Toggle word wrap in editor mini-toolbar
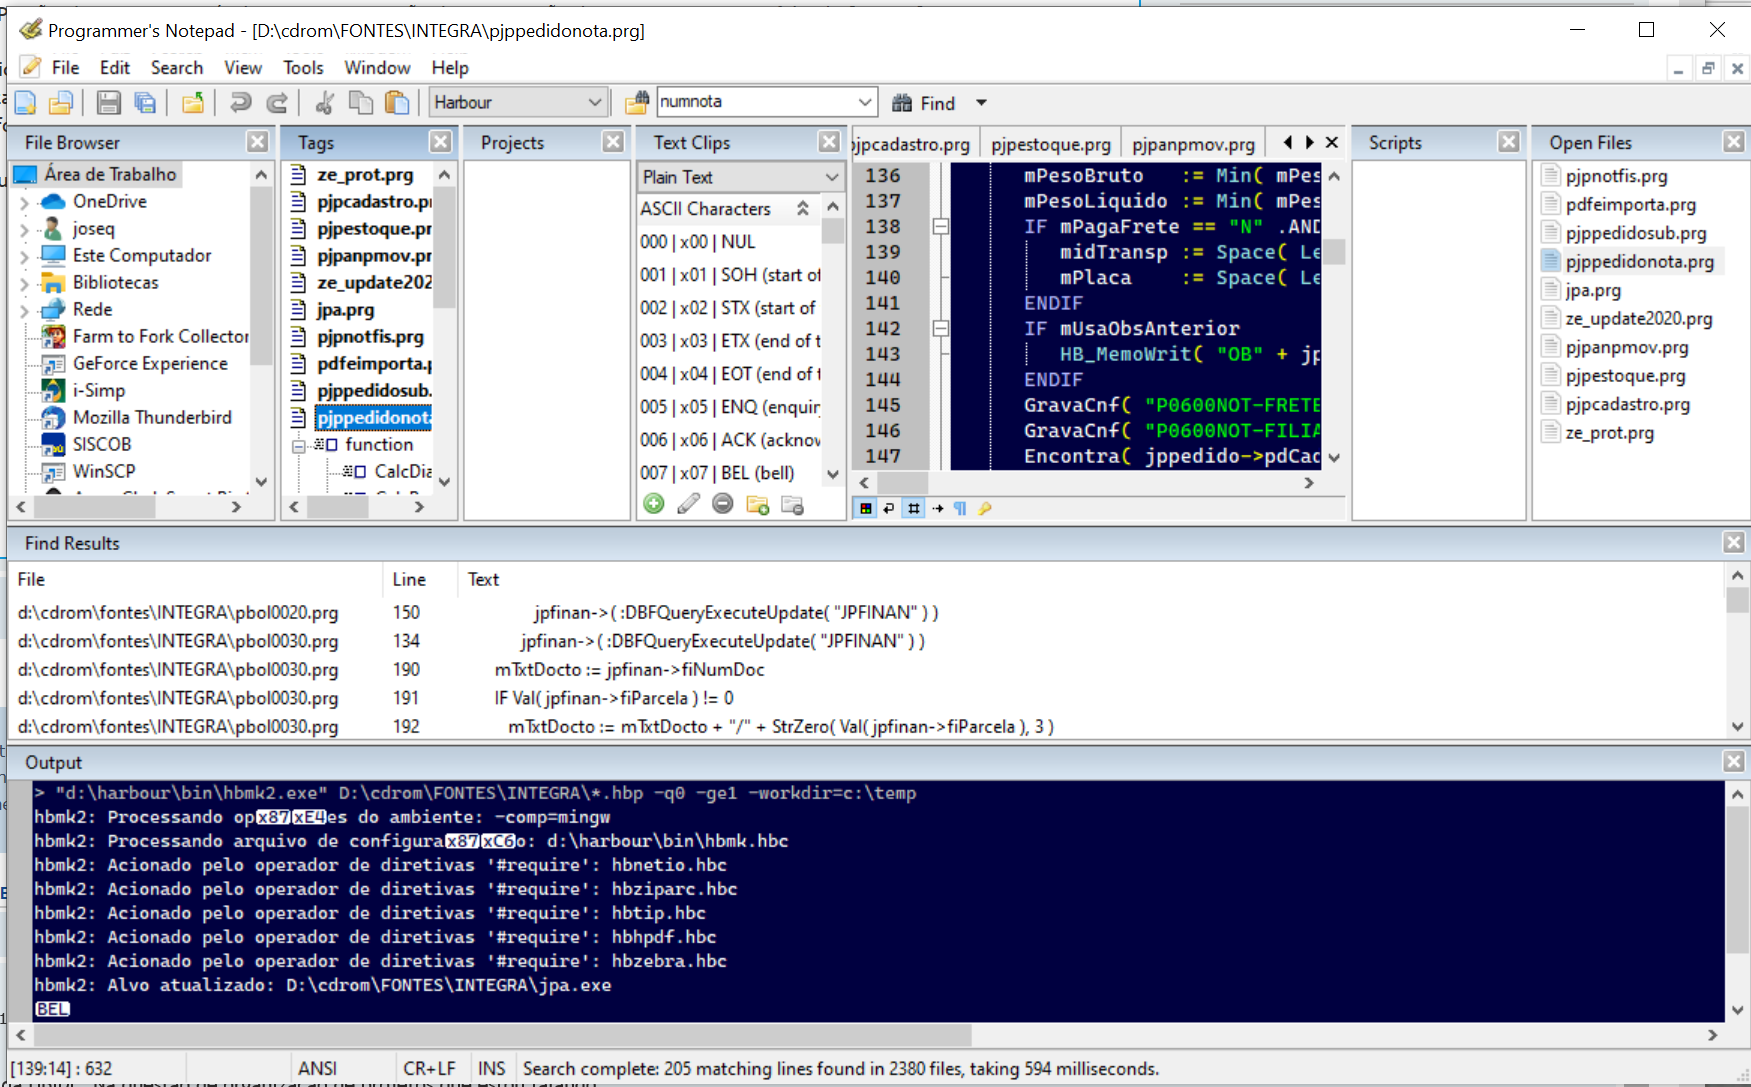1751x1087 pixels. [889, 509]
